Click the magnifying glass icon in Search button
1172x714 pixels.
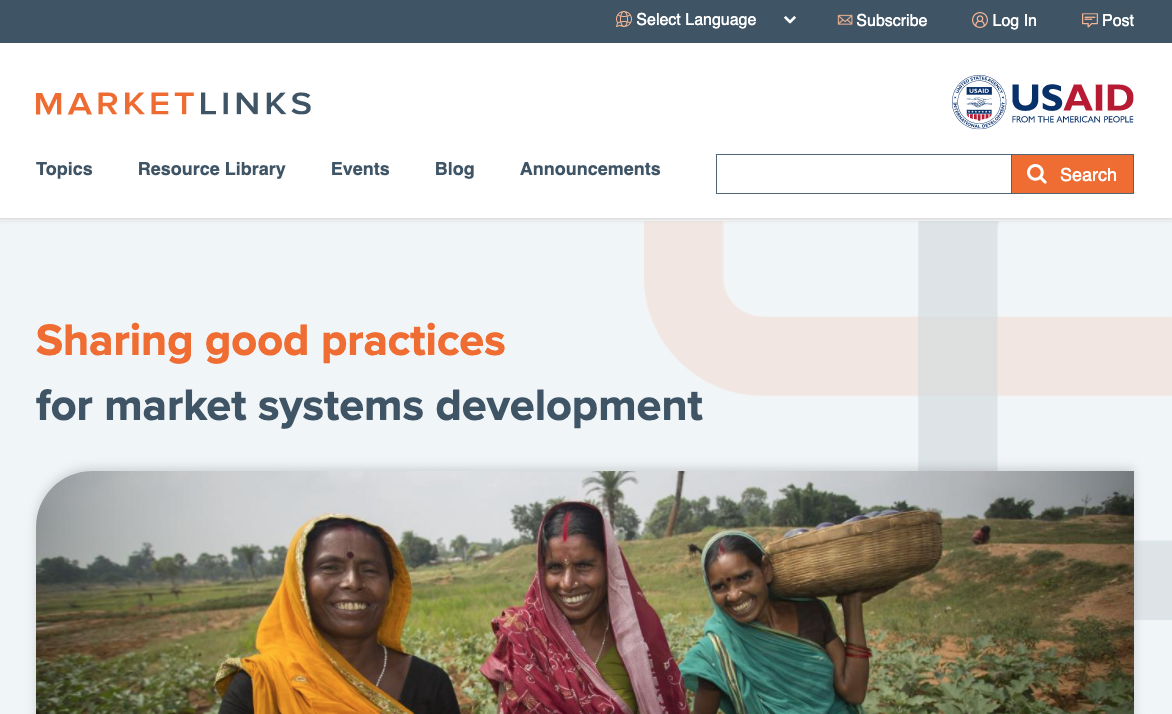(1037, 174)
